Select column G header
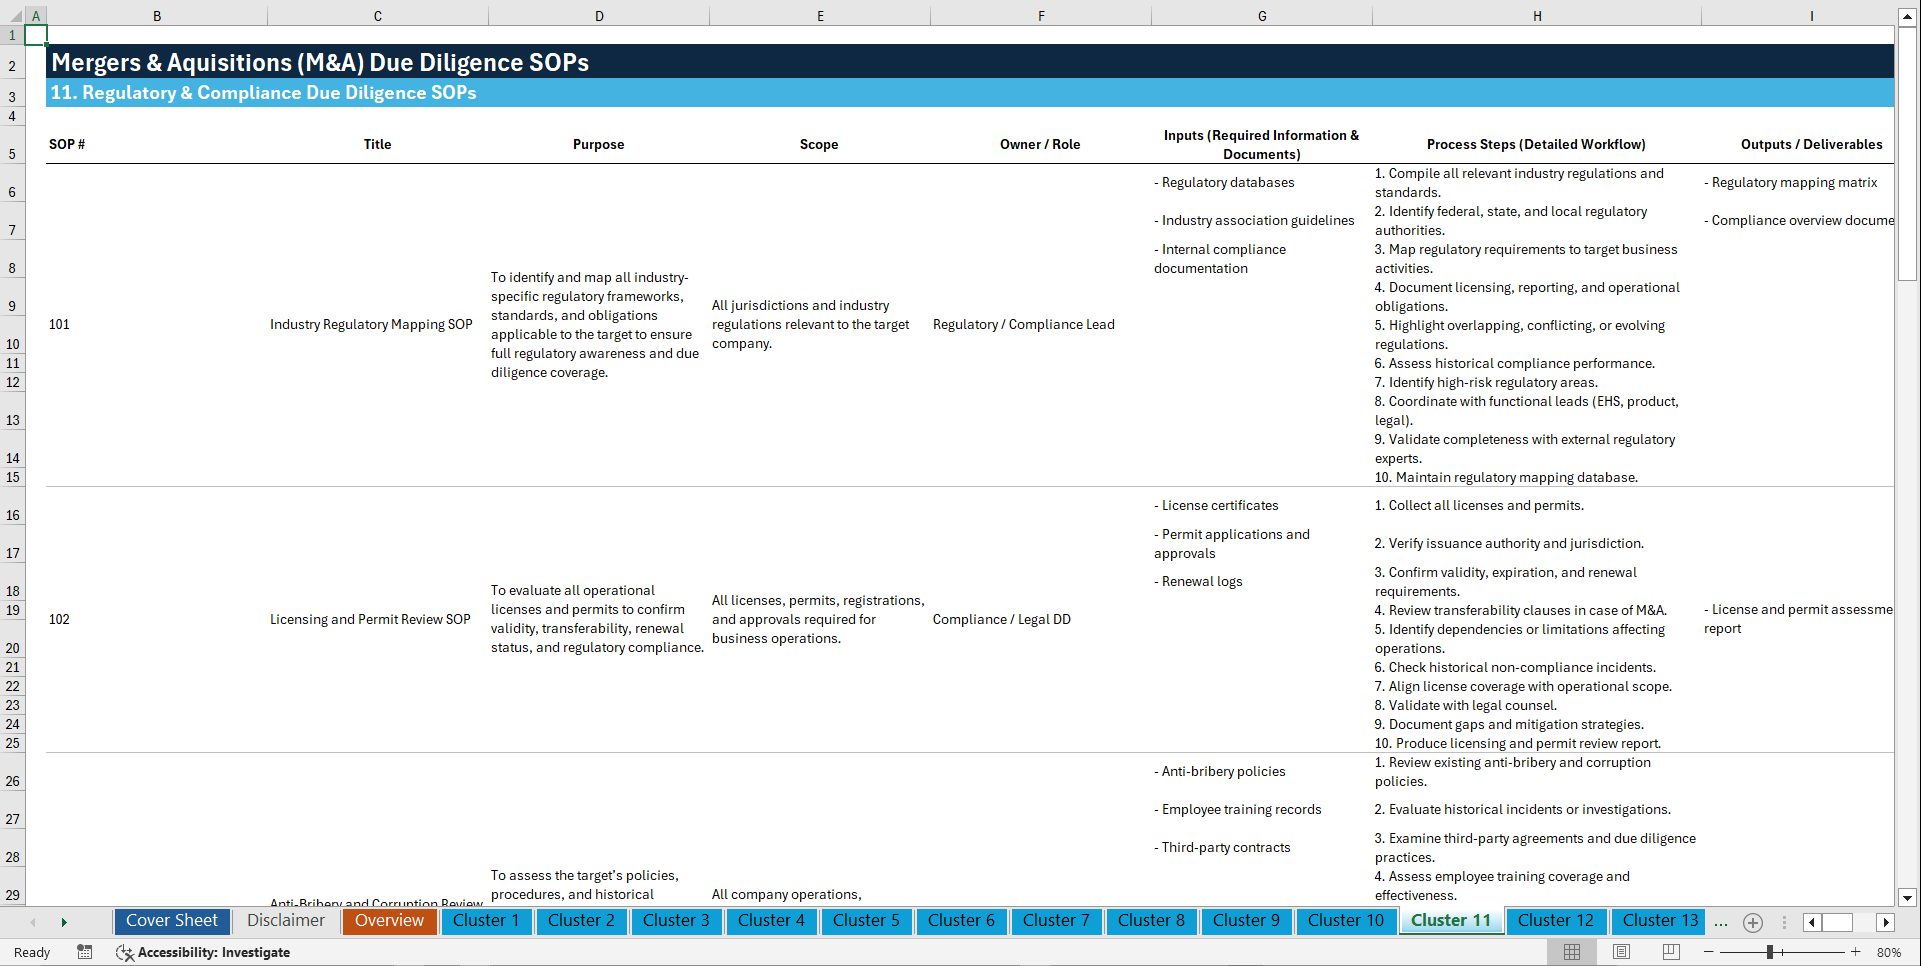Viewport: 1921px width, 966px height. click(x=1262, y=15)
